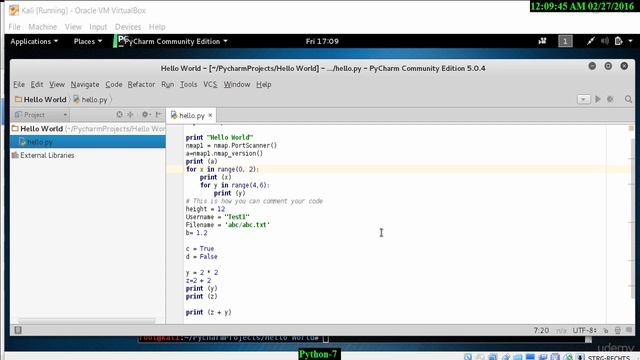Image resolution: width=640 pixels, height=360 pixels.
Task: Open VirtualBox Machine menu
Action: tap(42, 27)
